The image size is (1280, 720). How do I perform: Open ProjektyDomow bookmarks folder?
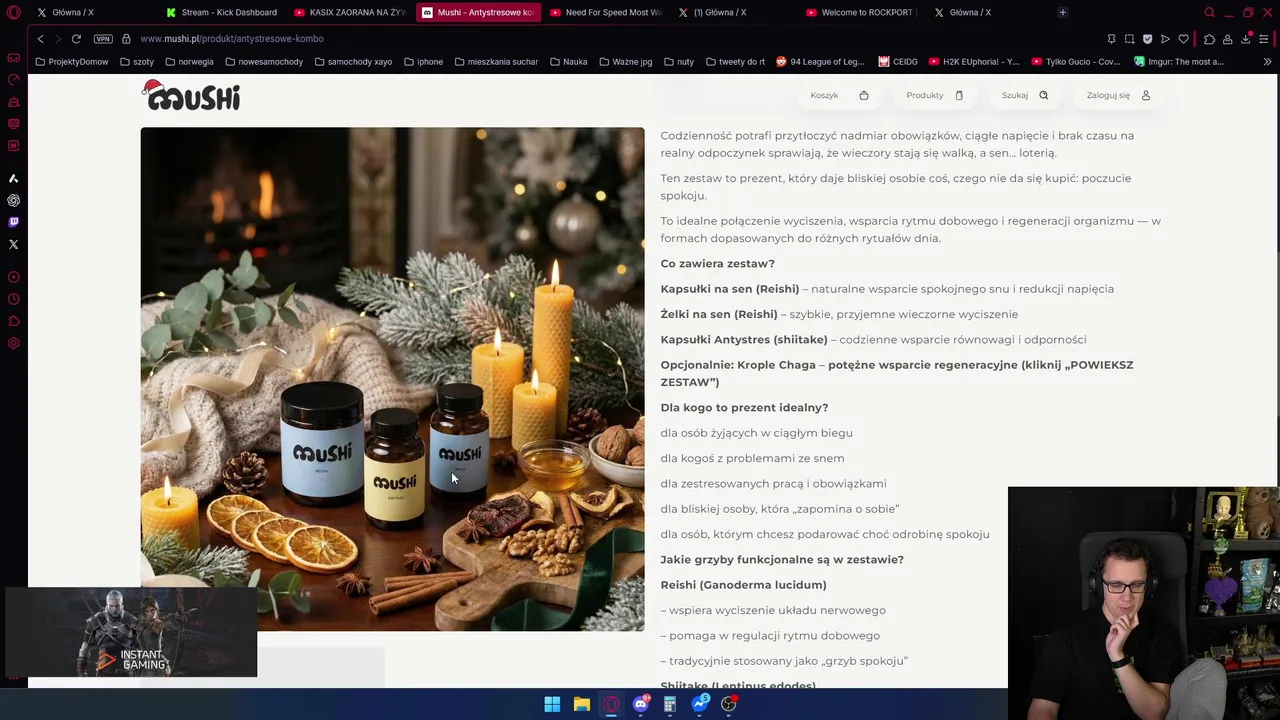pos(72,61)
